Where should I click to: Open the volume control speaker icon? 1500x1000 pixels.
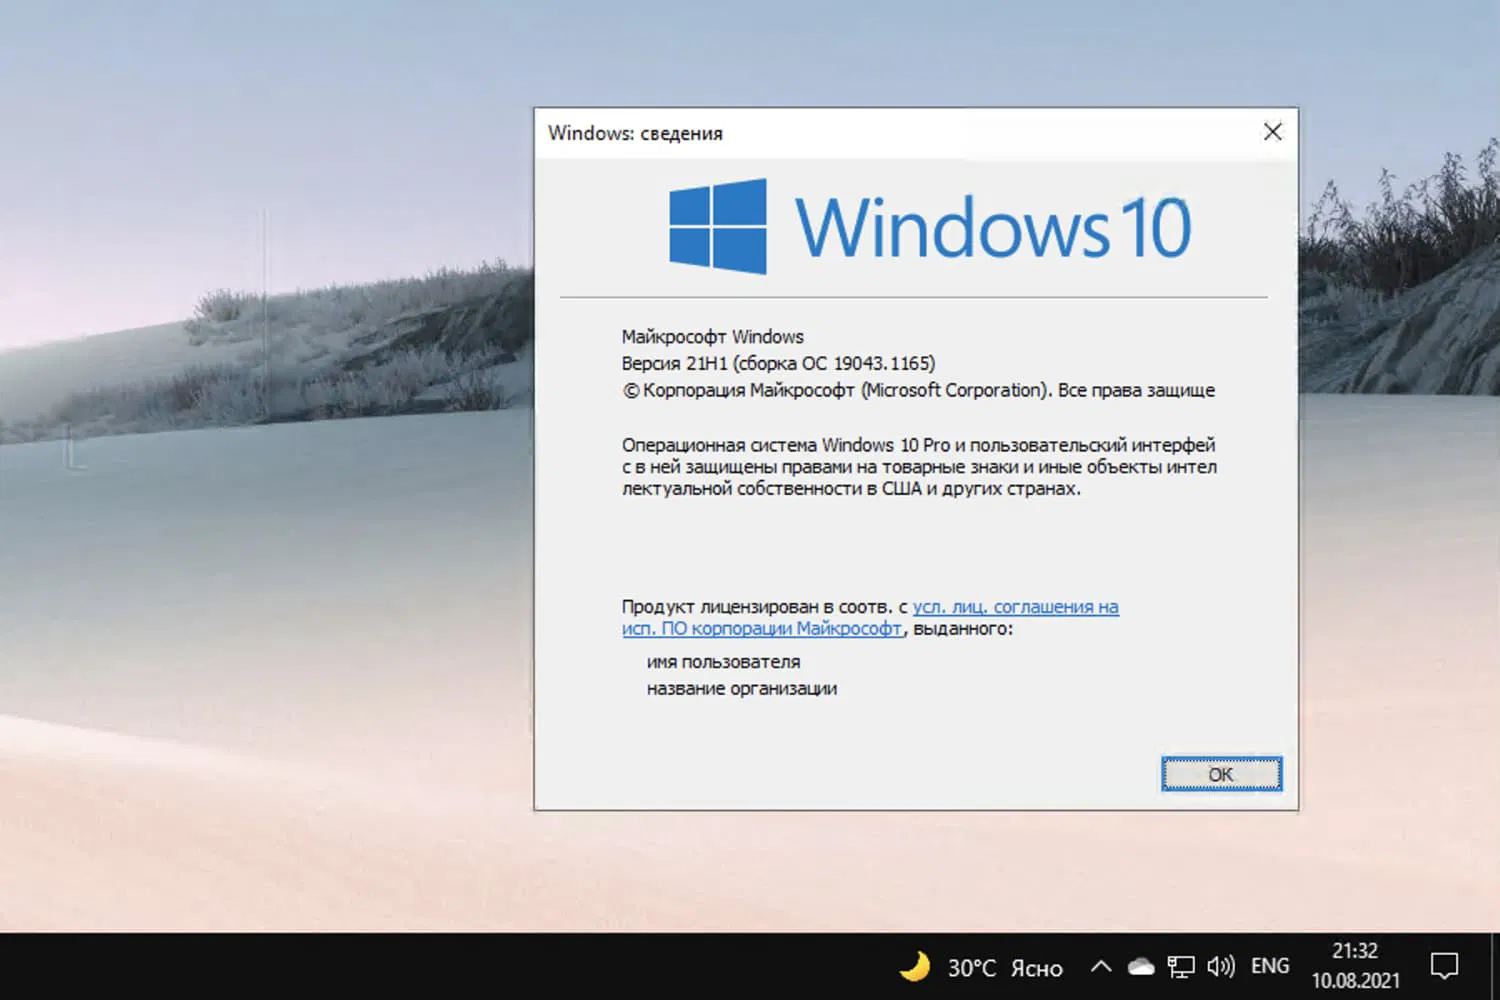1221,967
